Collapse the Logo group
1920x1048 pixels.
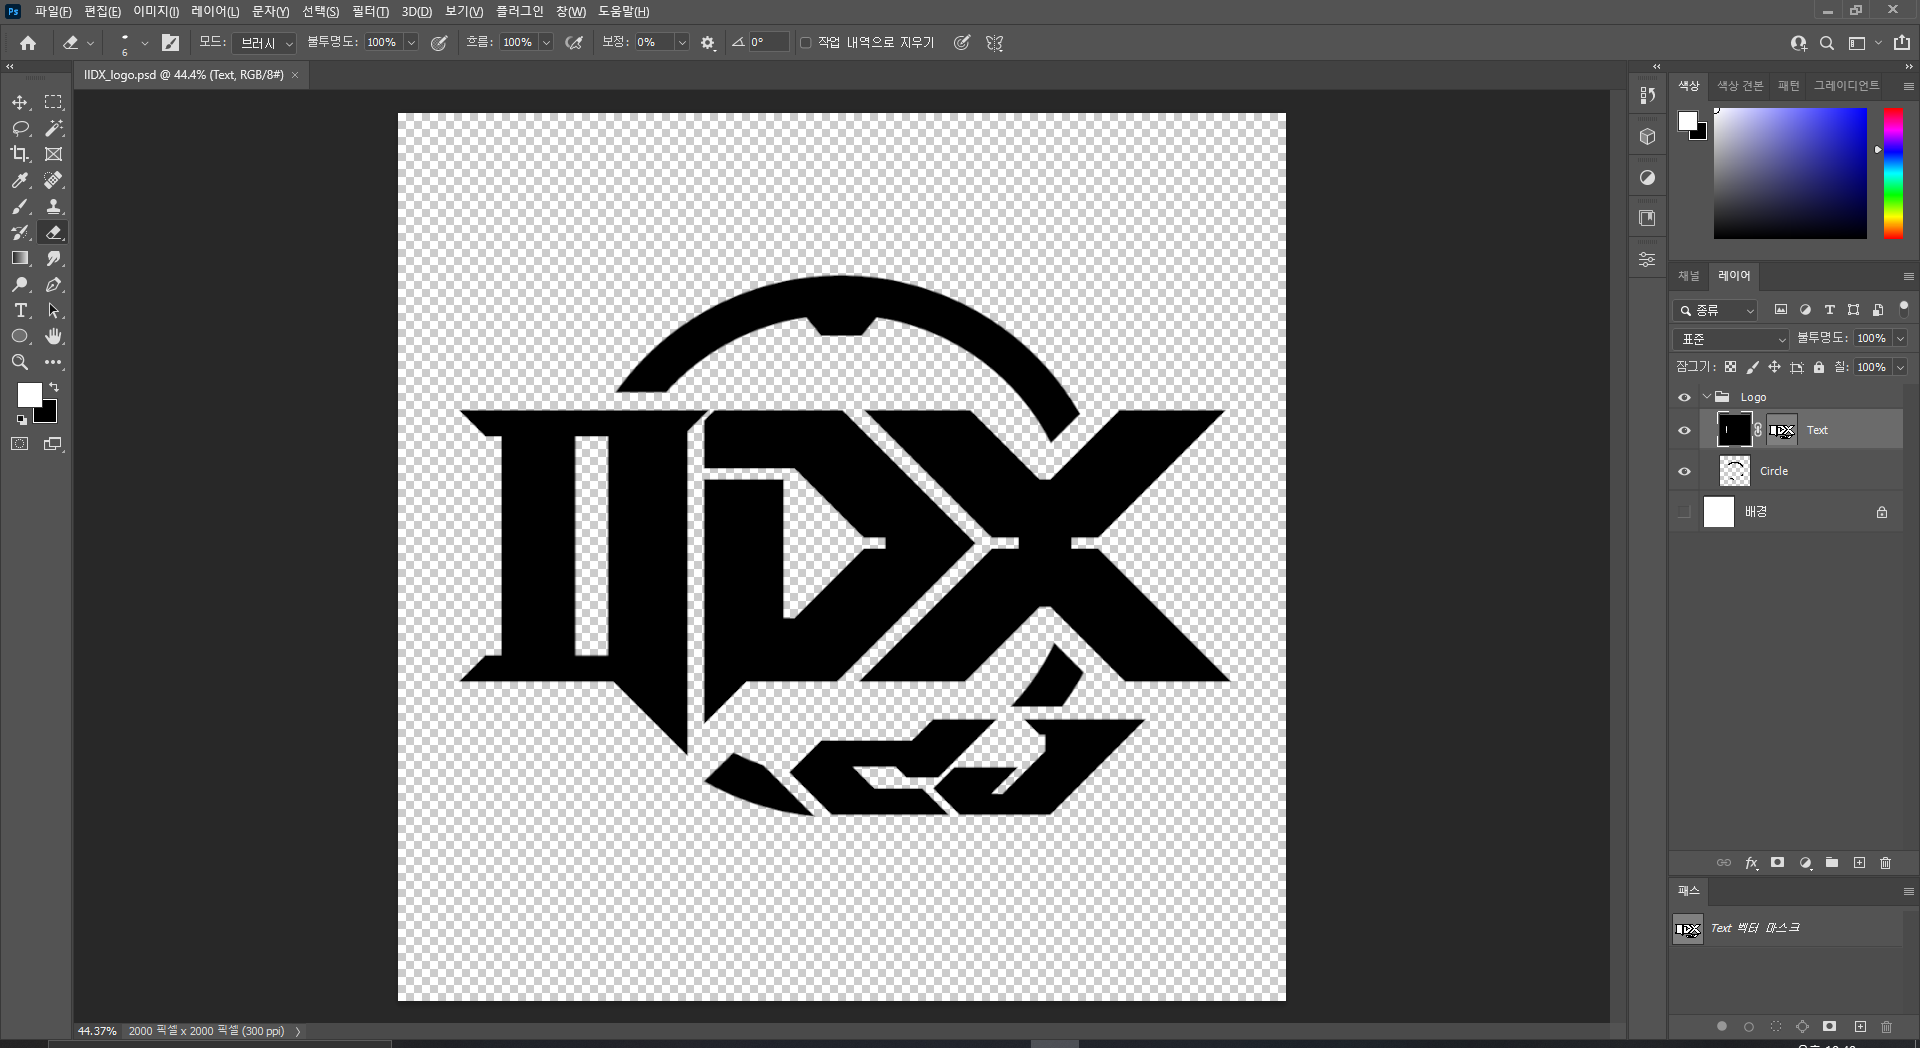1706,397
